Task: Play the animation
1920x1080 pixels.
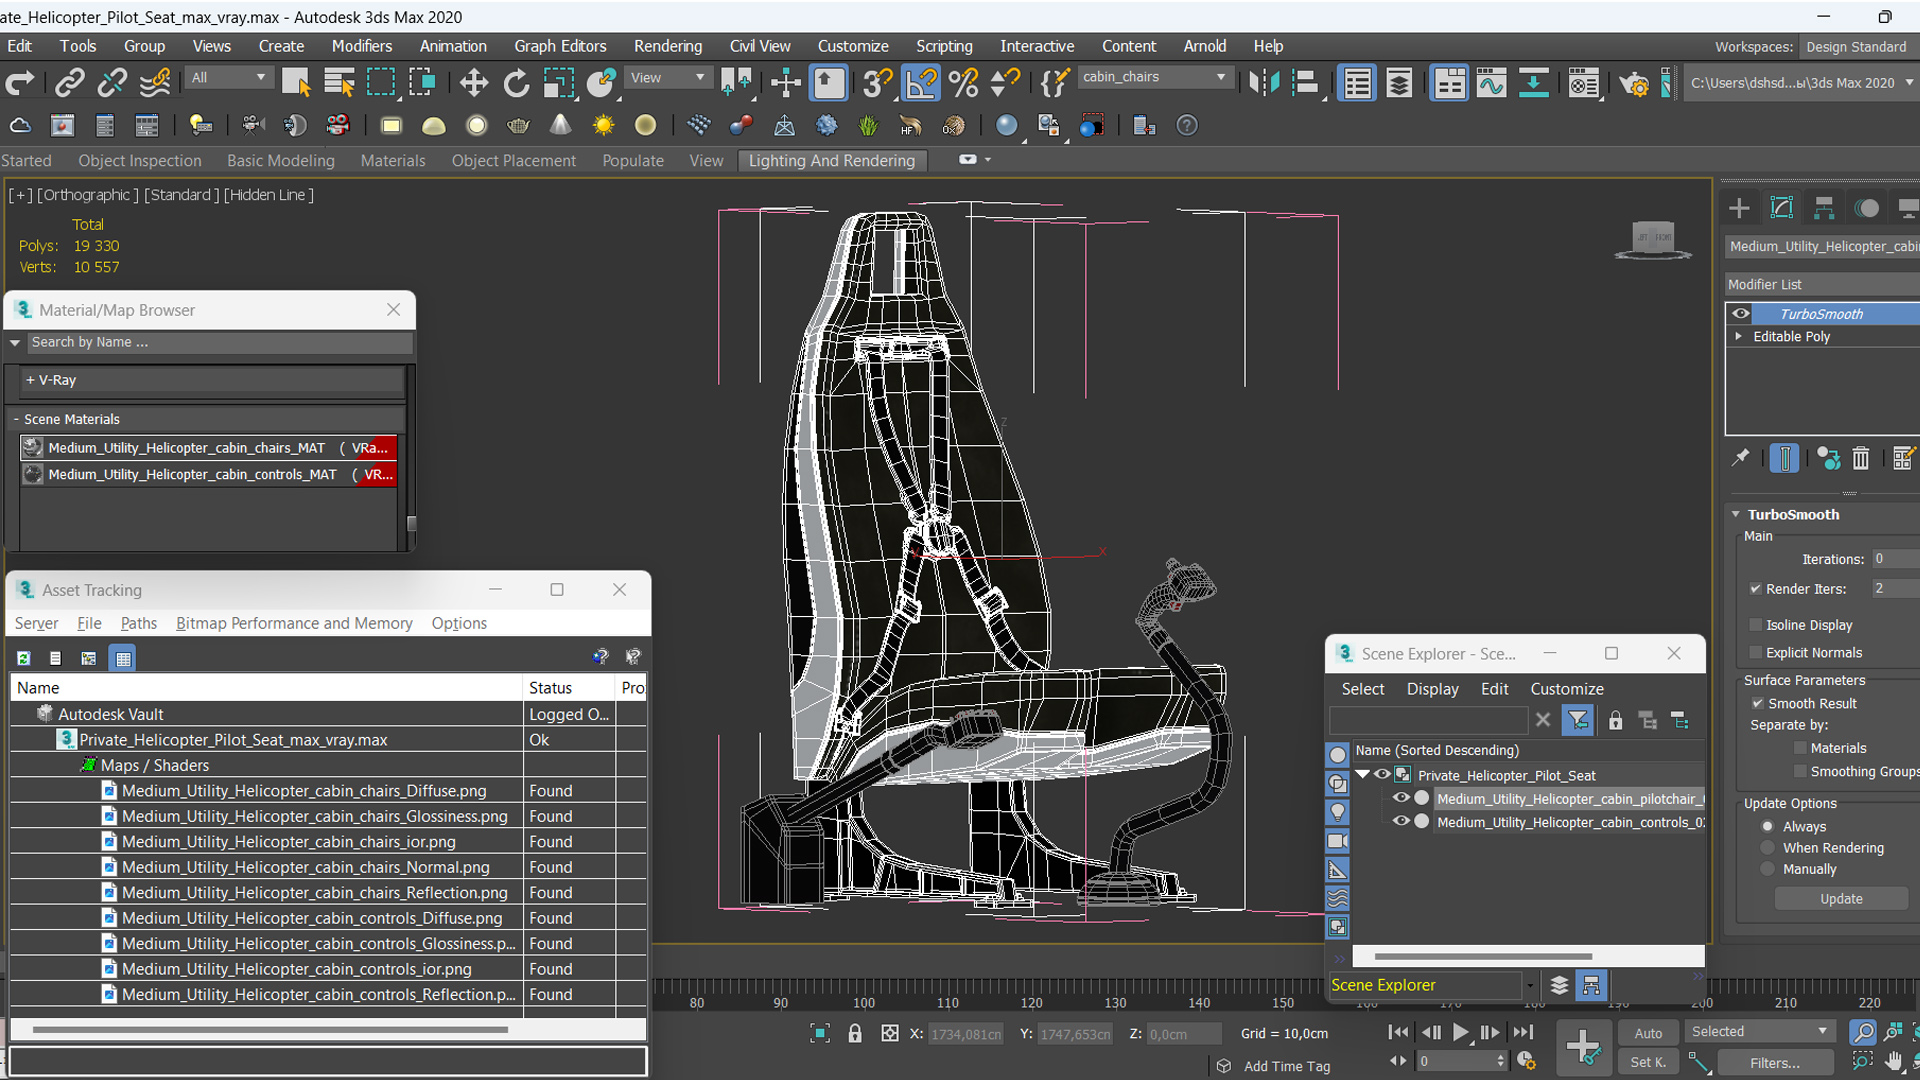Action: pos(1461,1032)
